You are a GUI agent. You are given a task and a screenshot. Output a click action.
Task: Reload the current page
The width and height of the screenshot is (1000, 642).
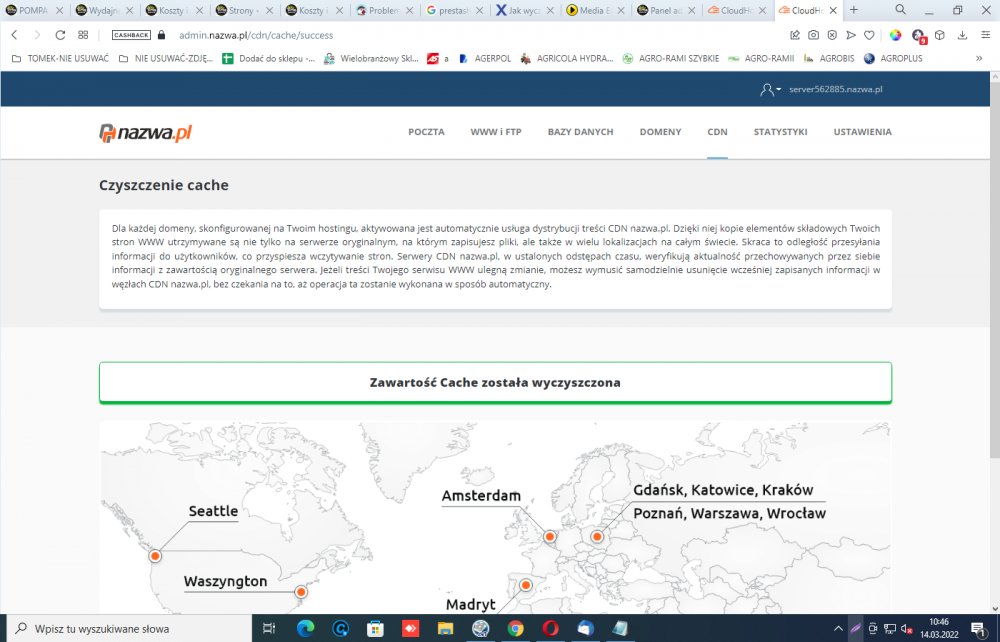(60, 35)
